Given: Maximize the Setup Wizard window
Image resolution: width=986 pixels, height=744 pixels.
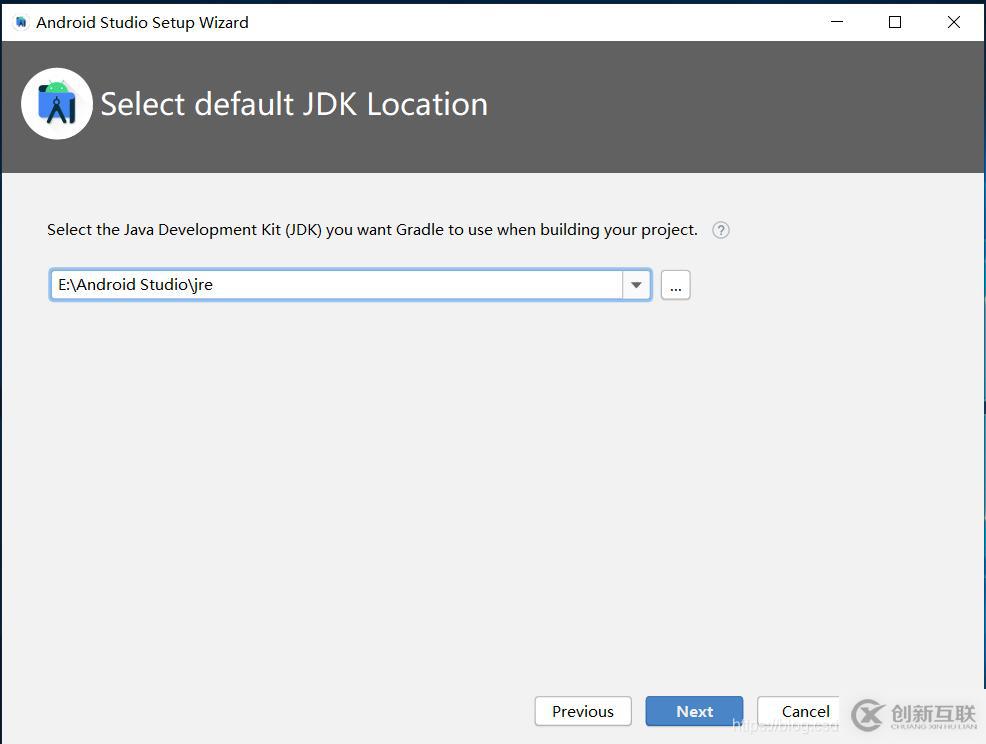Looking at the screenshot, I should click(895, 22).
